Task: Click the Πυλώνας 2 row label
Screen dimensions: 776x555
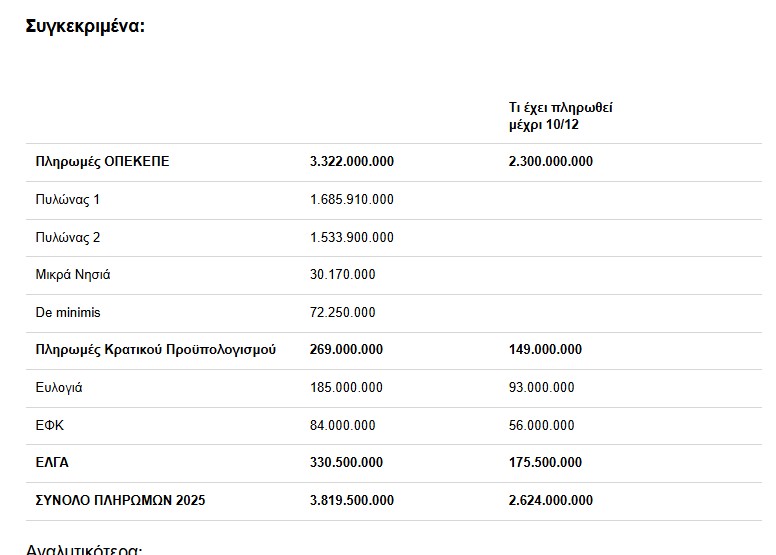Action: [67, 238]
